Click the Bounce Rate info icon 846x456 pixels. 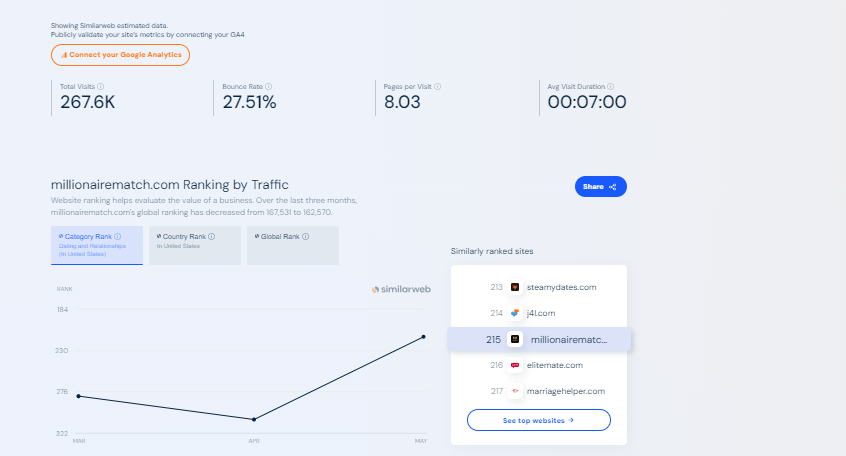pyautogui.click(x=269, y=87)
